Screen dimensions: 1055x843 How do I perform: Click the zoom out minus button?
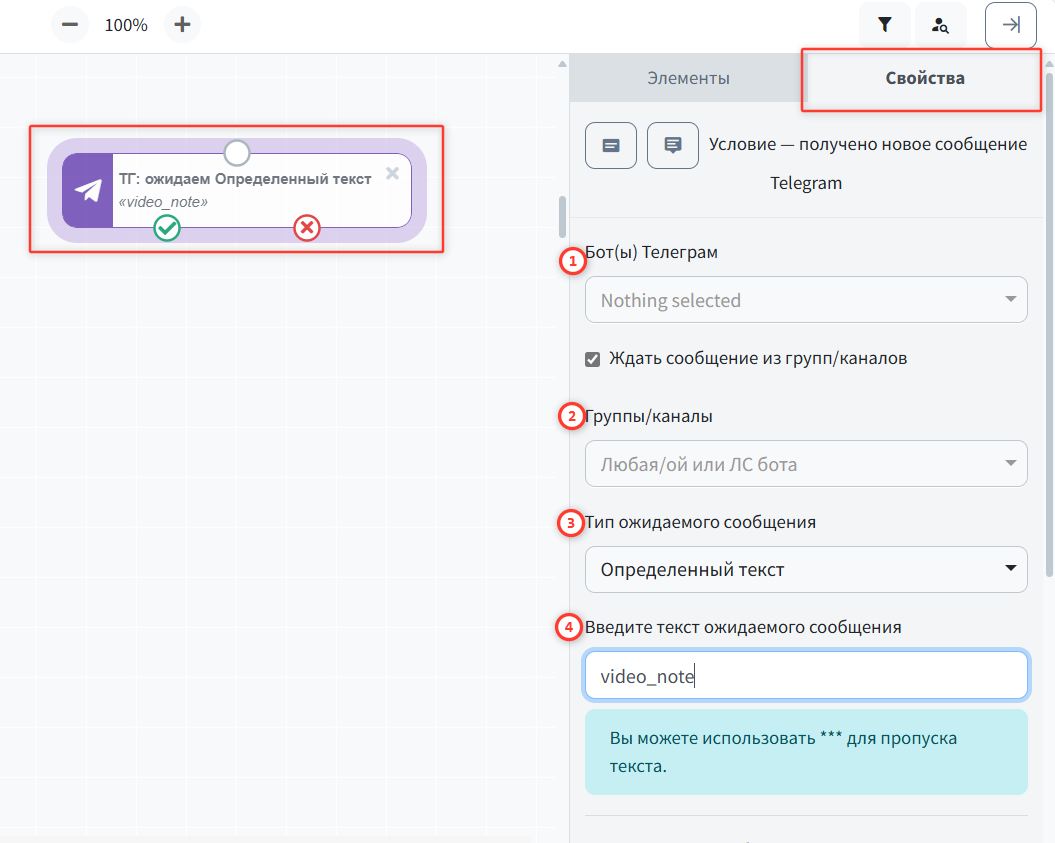click(x=70, y=25)
